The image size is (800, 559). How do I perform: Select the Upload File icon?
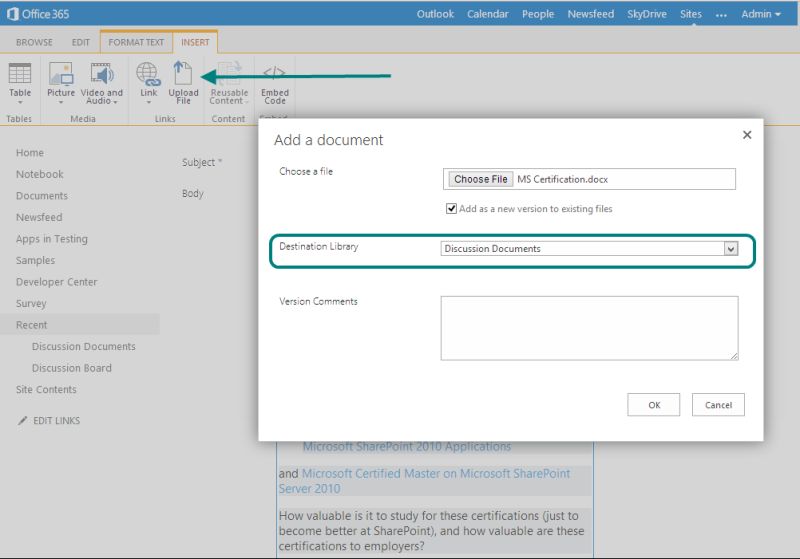point(183,72)
